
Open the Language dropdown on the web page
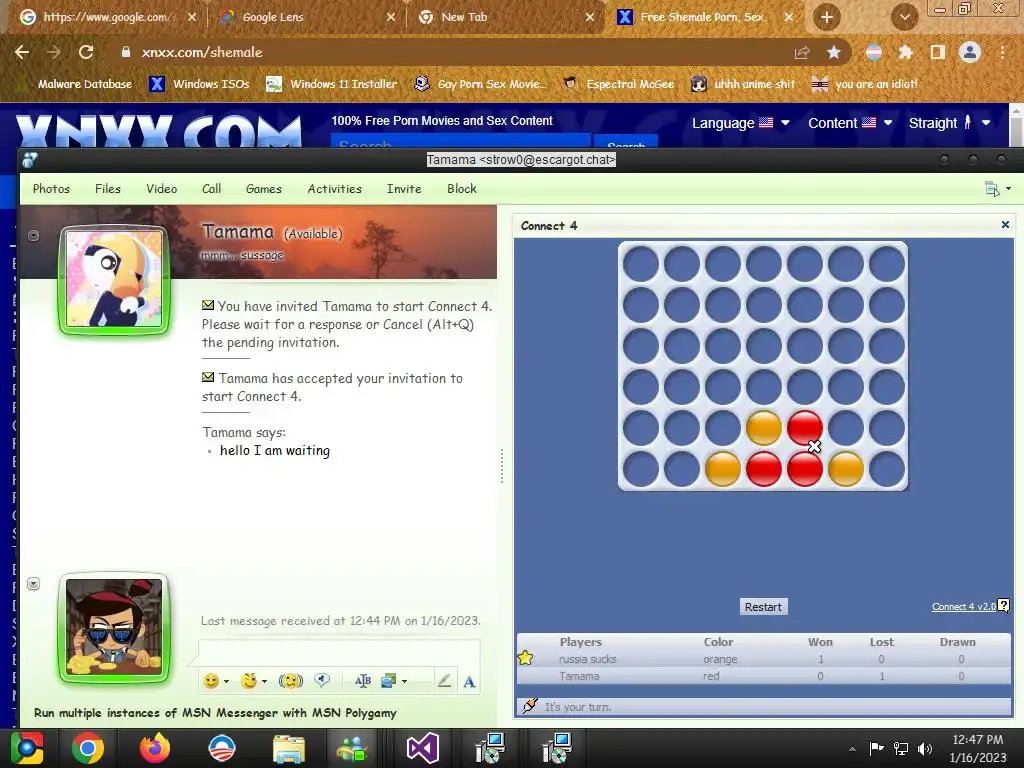pos(741,123)
